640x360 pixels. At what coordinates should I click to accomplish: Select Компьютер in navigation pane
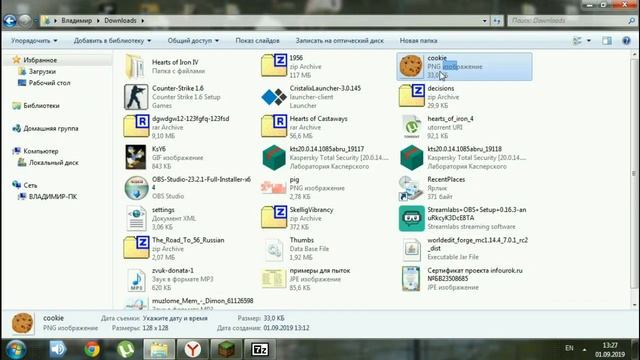[41, 151]
